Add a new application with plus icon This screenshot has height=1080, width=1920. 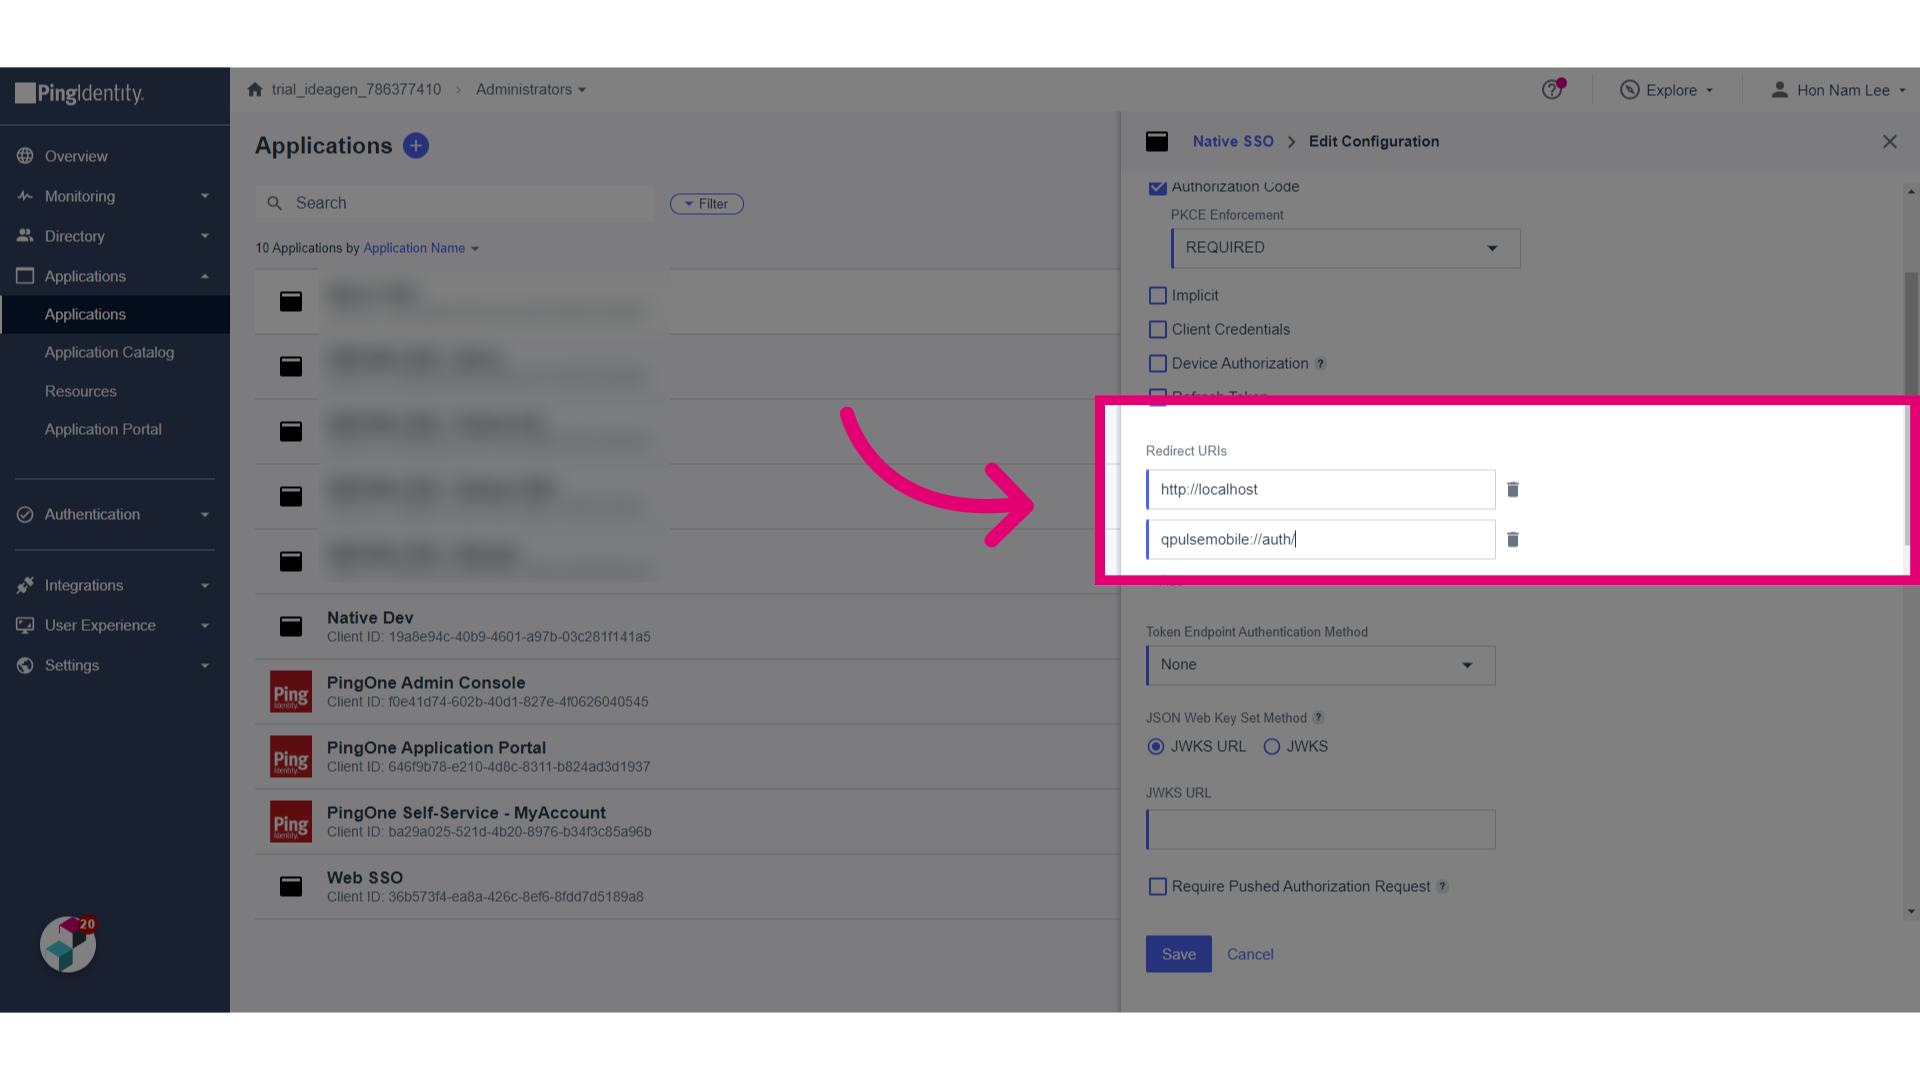point(416,146)
